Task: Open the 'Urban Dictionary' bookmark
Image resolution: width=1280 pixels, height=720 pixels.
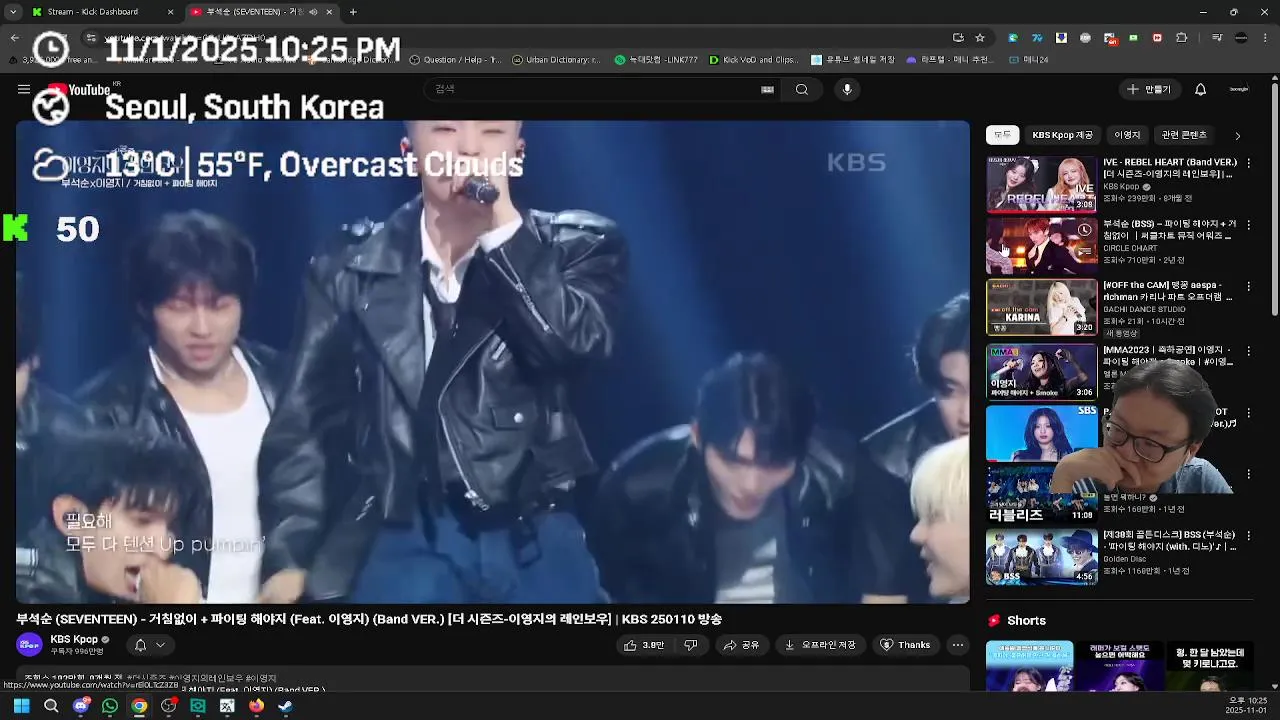Action: (556, 60)
